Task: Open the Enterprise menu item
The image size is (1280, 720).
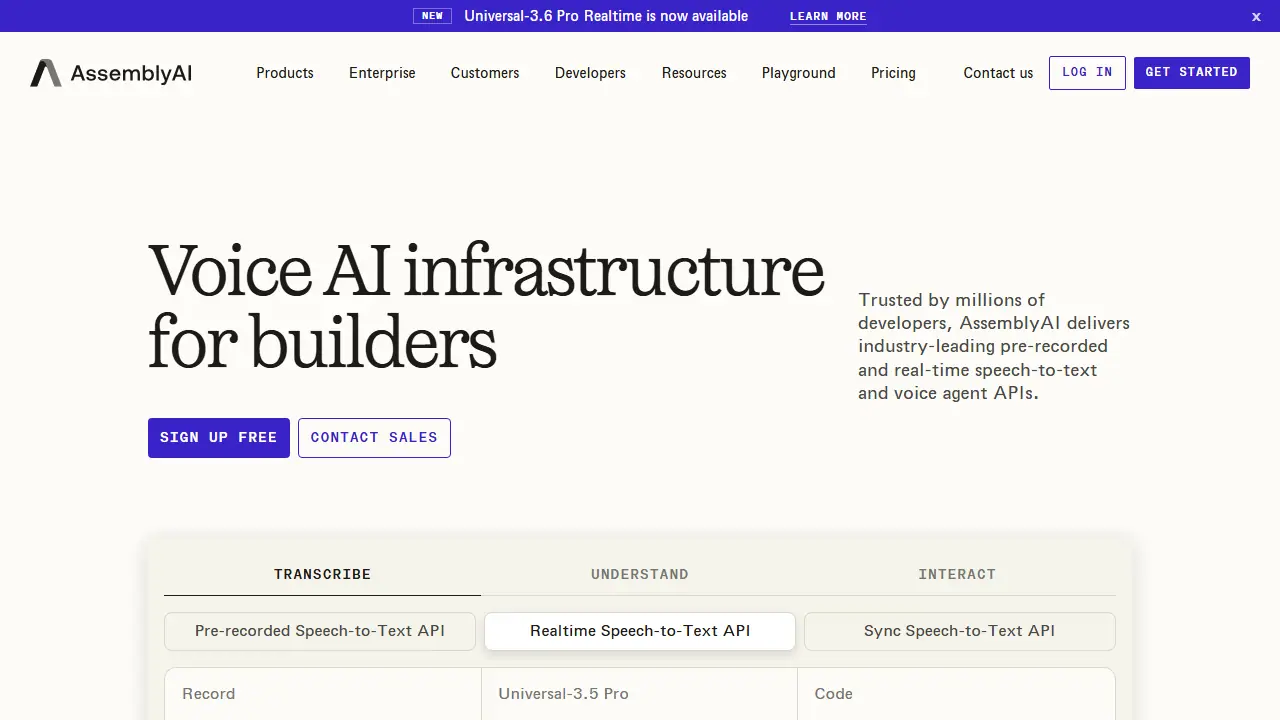Action: pos(382,73)
